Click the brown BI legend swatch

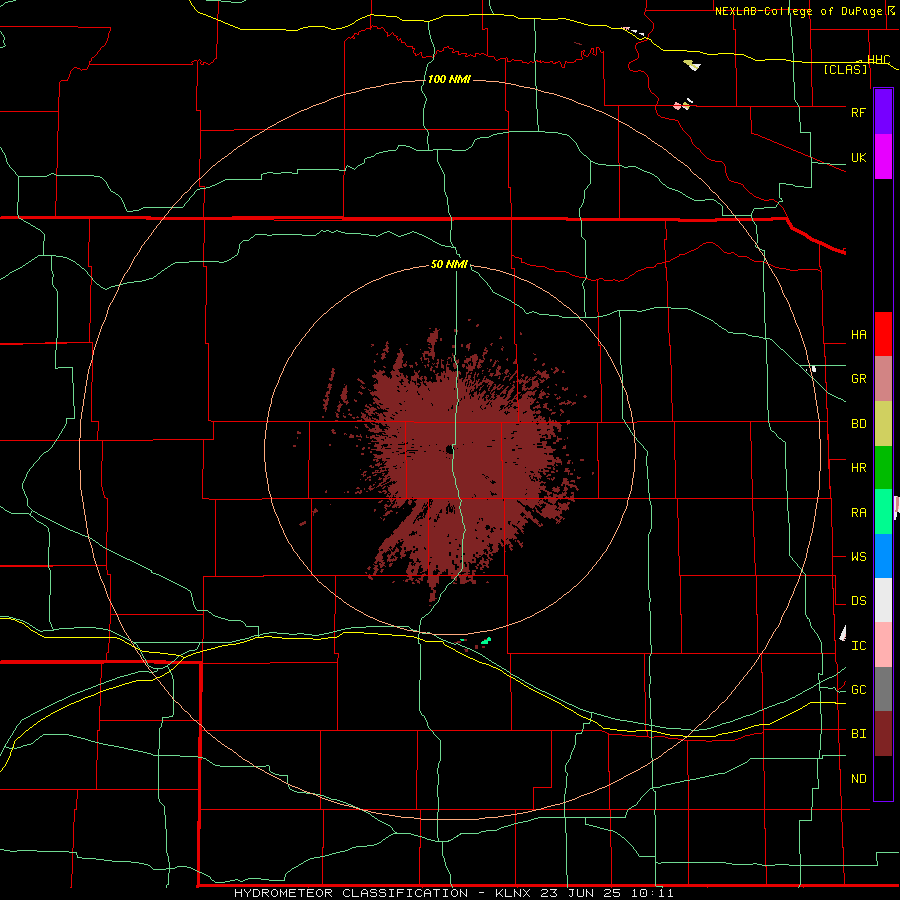pos(883,734)
